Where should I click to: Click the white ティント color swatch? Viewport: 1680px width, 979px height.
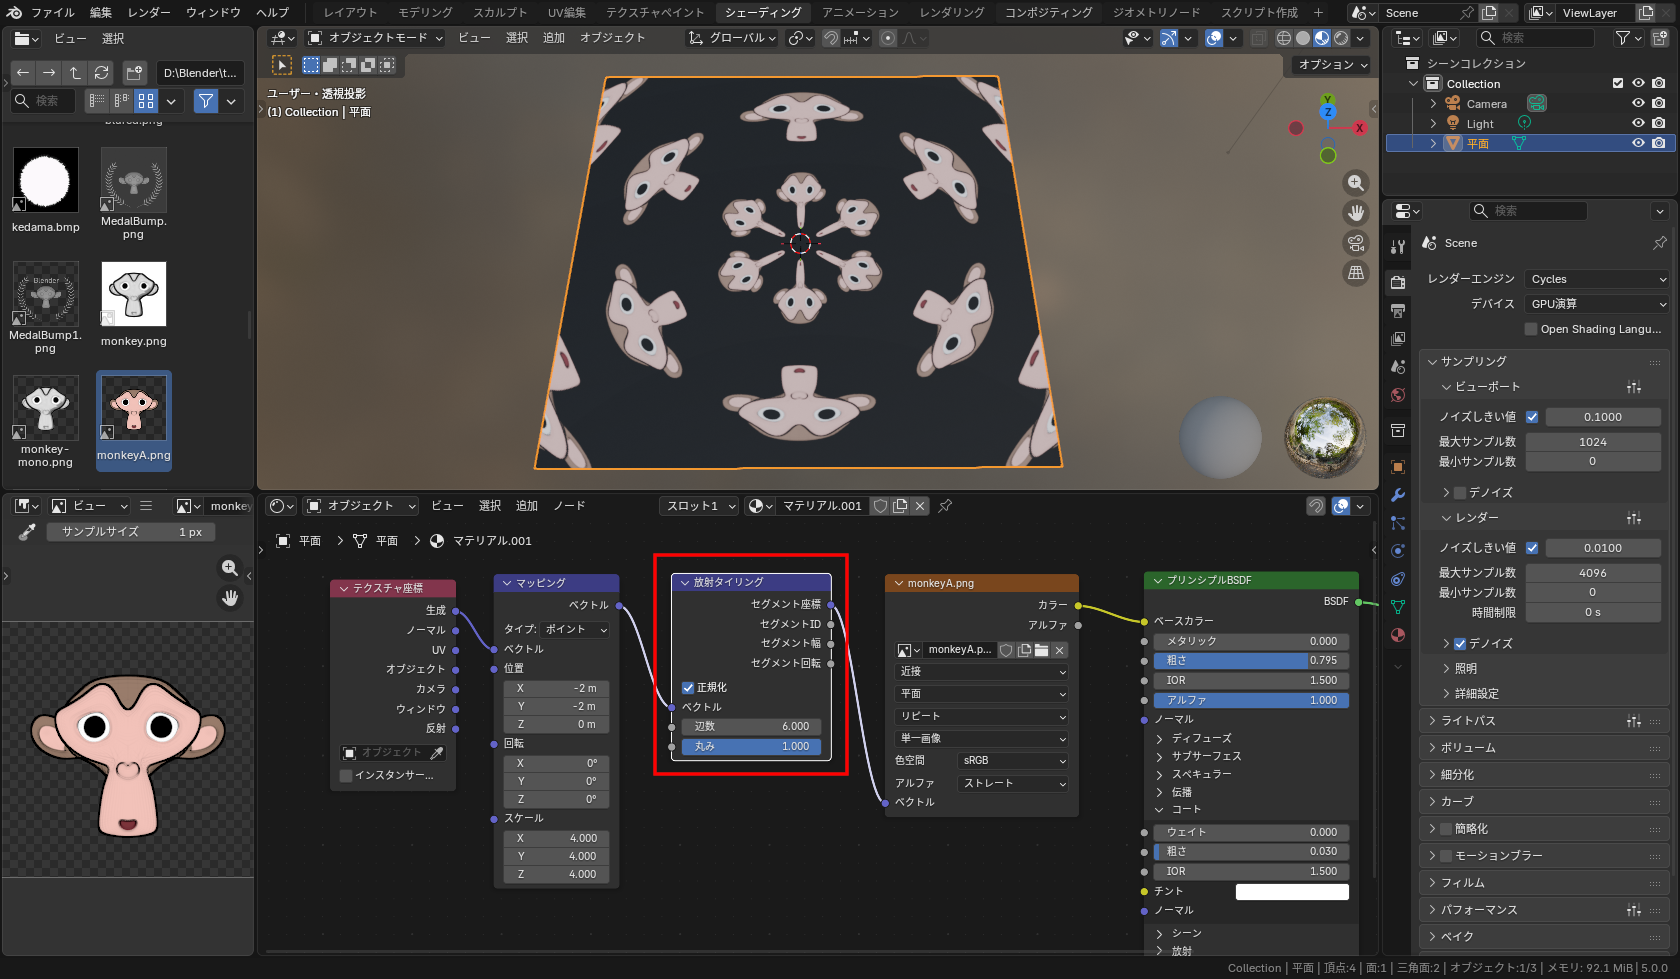tap(1292, 892)
